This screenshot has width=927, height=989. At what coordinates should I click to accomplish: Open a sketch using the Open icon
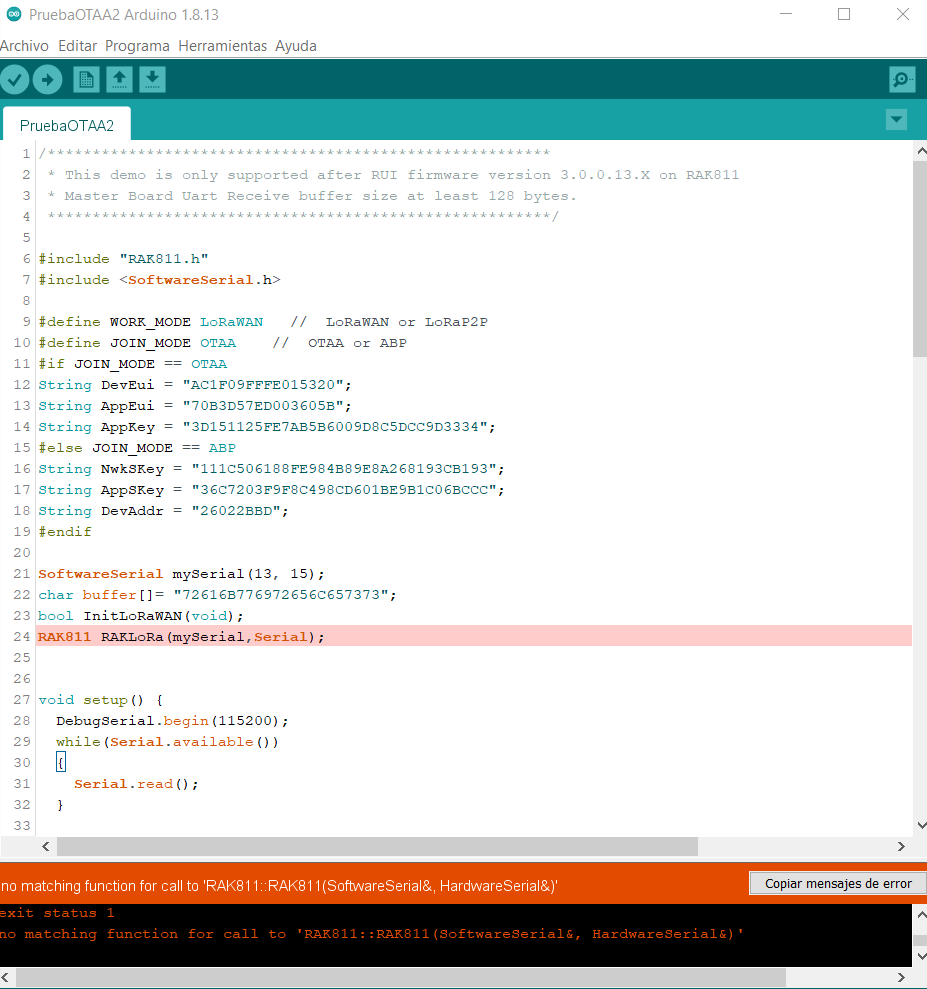click(x=119, y=80)
